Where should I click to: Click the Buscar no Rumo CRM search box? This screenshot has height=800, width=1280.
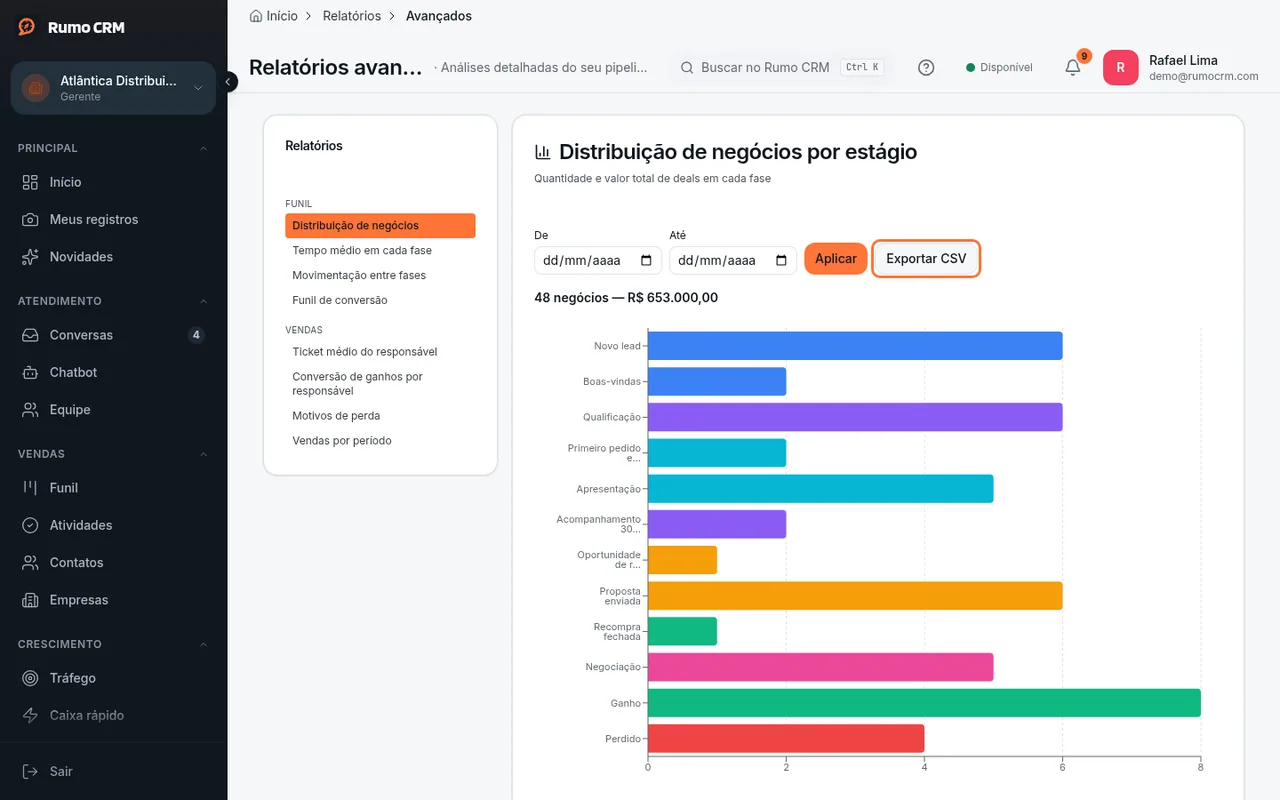pyautogui.click(x=780, y=68)
